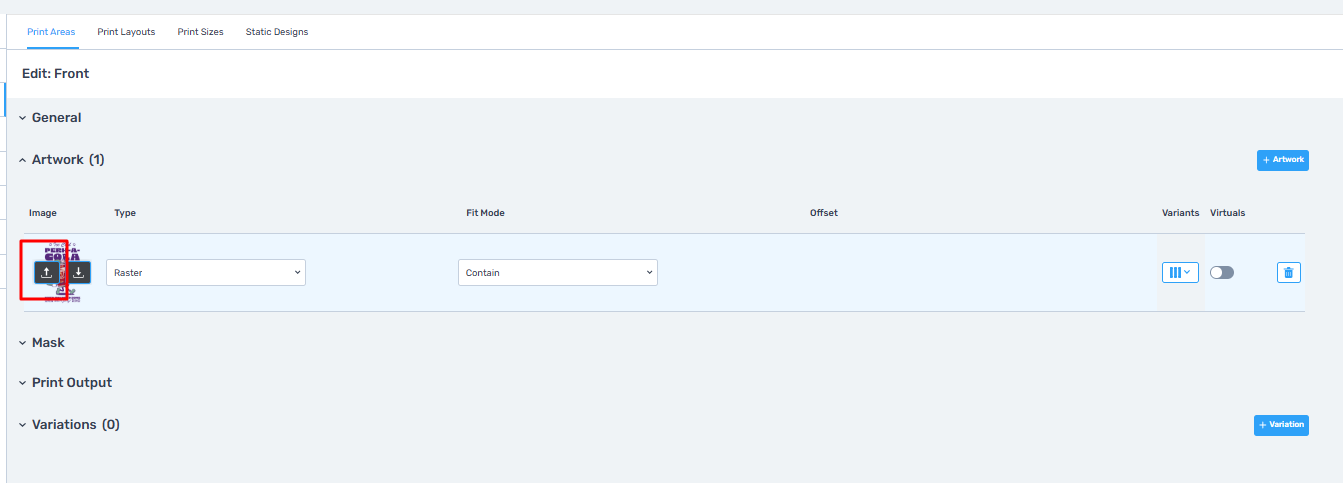Image resolution: width=1343 pixels, height=483 pixels.
Task: Select the Print Areas tab
Action: click(x=51, y=32)
